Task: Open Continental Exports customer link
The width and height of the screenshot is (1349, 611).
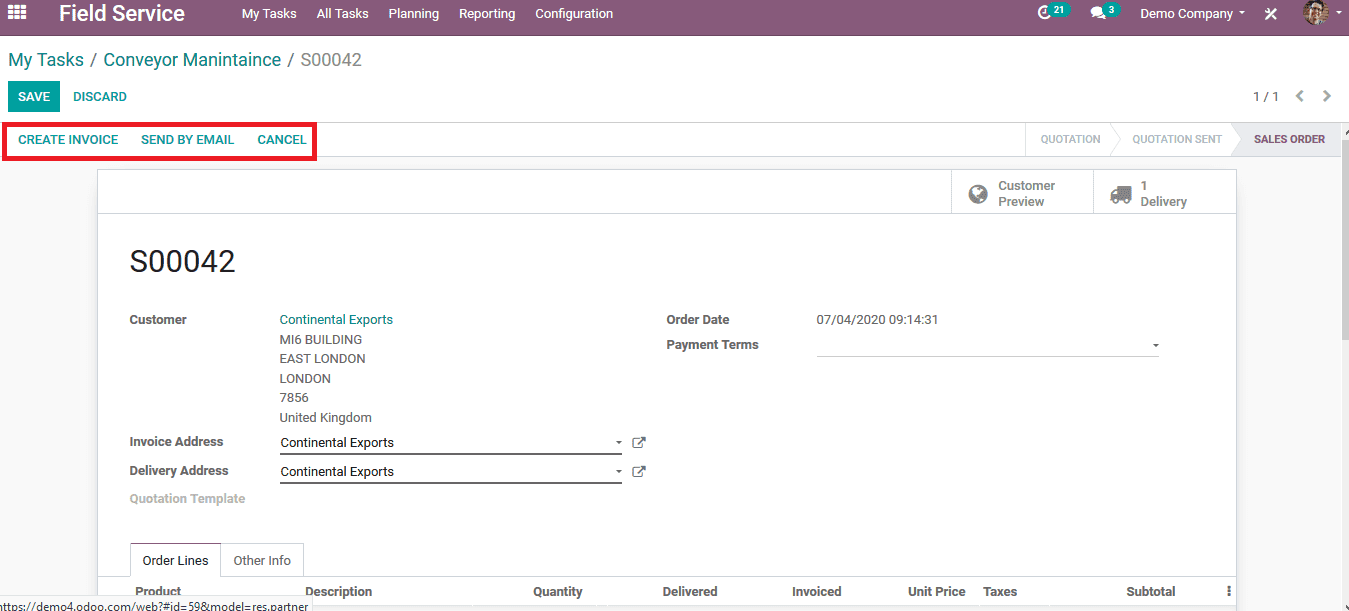Action: (x=336, y=320)
